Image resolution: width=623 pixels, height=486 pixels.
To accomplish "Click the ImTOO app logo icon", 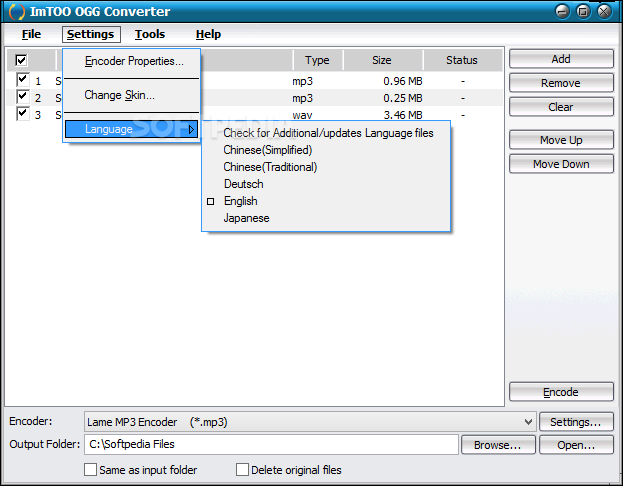I will pyautogui.click(x=17, y=12).
